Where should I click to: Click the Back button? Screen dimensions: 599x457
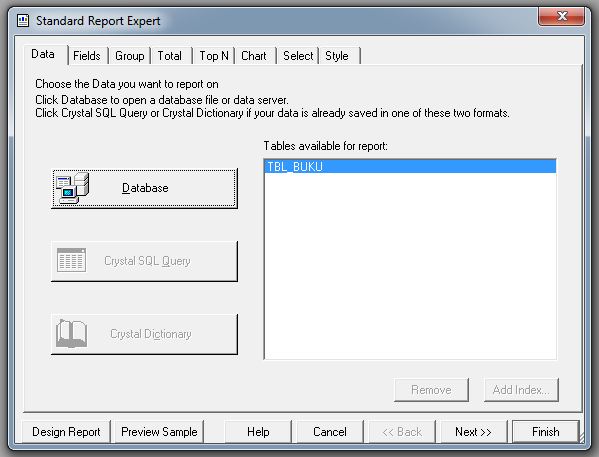(402, 432)
